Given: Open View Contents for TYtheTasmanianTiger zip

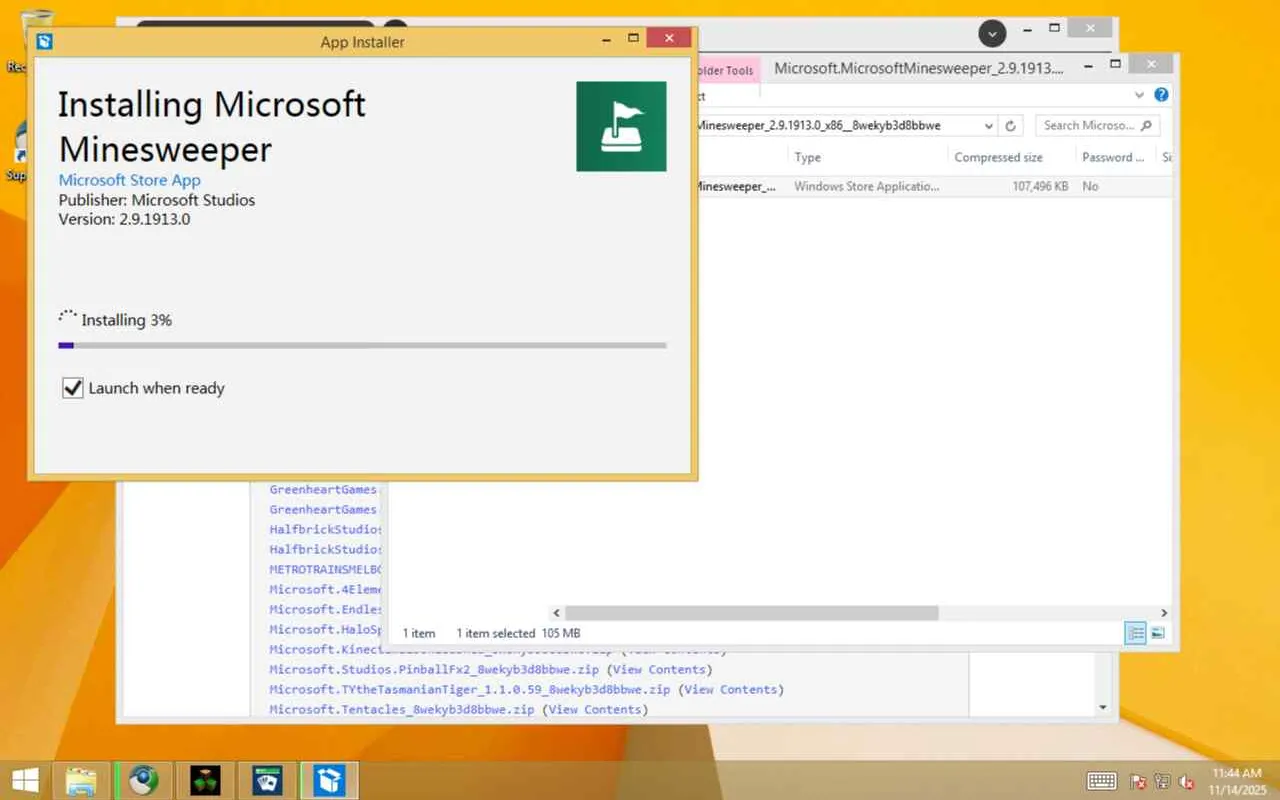Looking at the screenshot, I should point(731,689).
